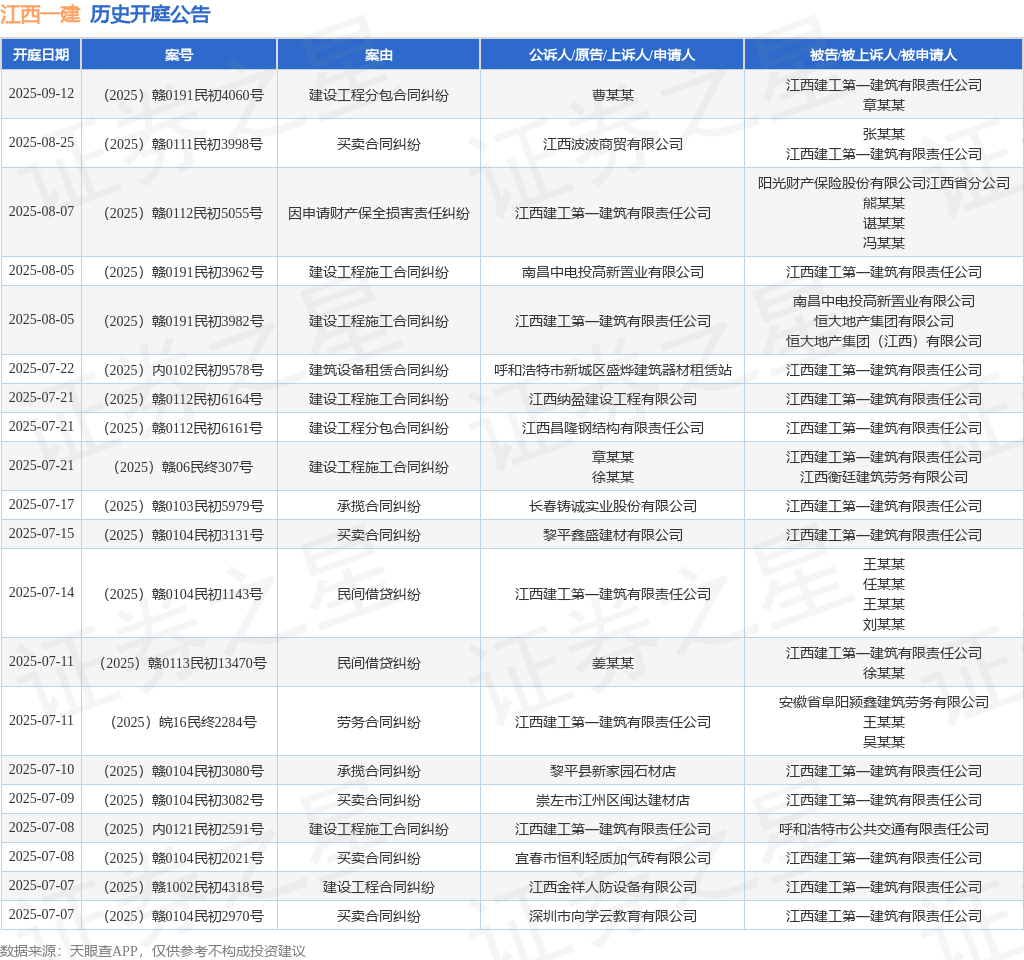Click the blue 历史开庭公告 heading

(150, 14)
